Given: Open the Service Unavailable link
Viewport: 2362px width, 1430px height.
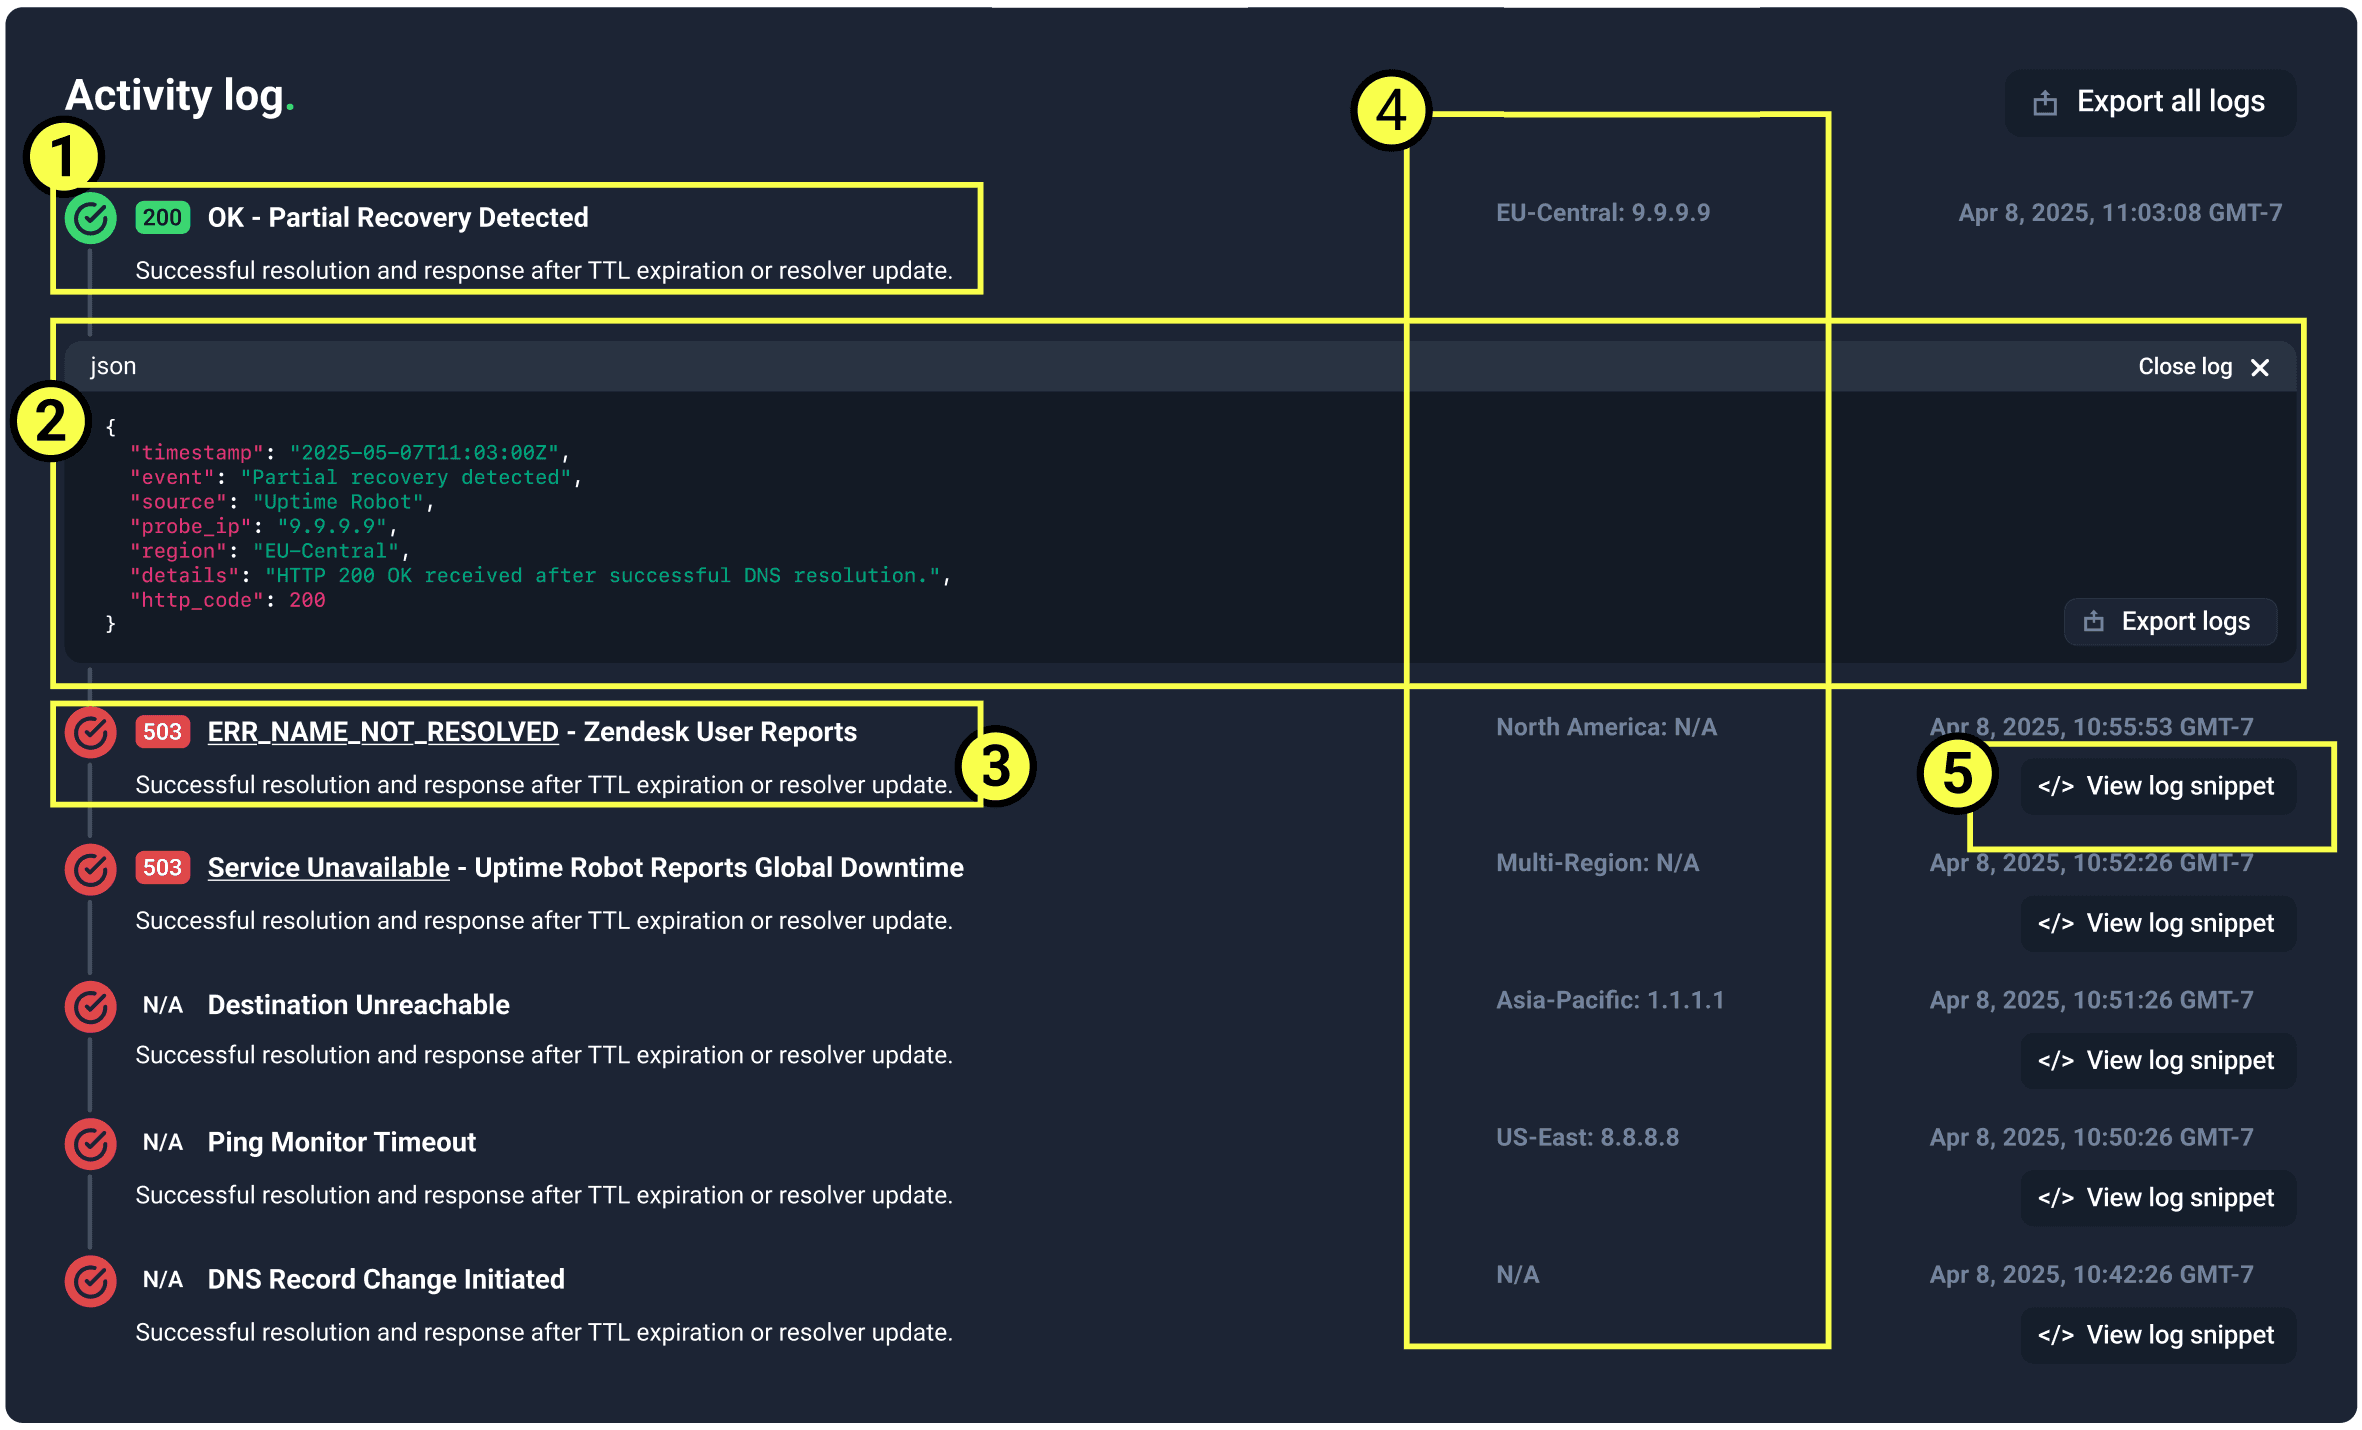Looking at the screenshot, I should click(328, 868).
